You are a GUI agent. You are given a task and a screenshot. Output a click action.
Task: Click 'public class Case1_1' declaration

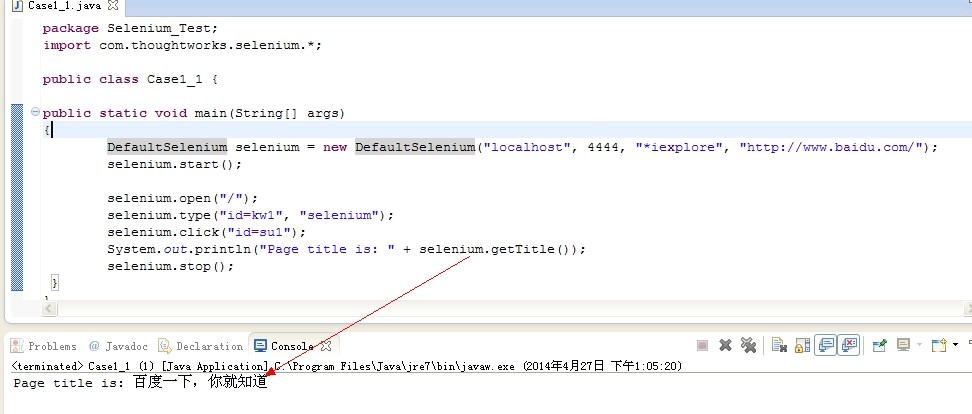click(x=130, y=79)
